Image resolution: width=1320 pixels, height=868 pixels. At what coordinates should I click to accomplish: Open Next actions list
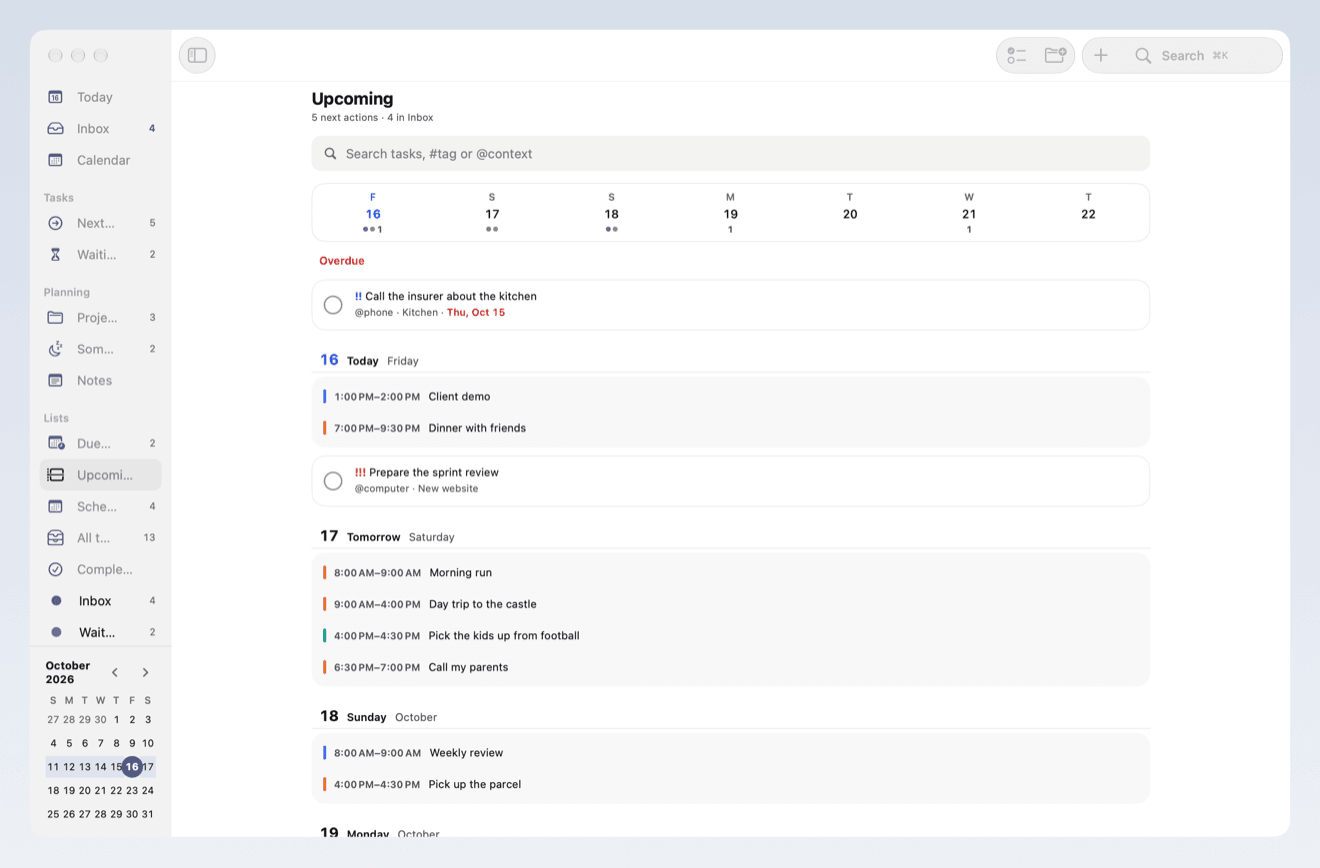(x=100, y=223)
